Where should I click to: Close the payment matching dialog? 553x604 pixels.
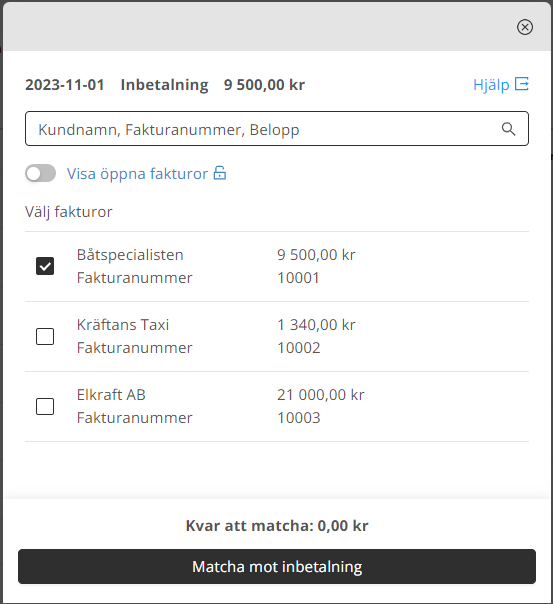[x=525, y=27]
